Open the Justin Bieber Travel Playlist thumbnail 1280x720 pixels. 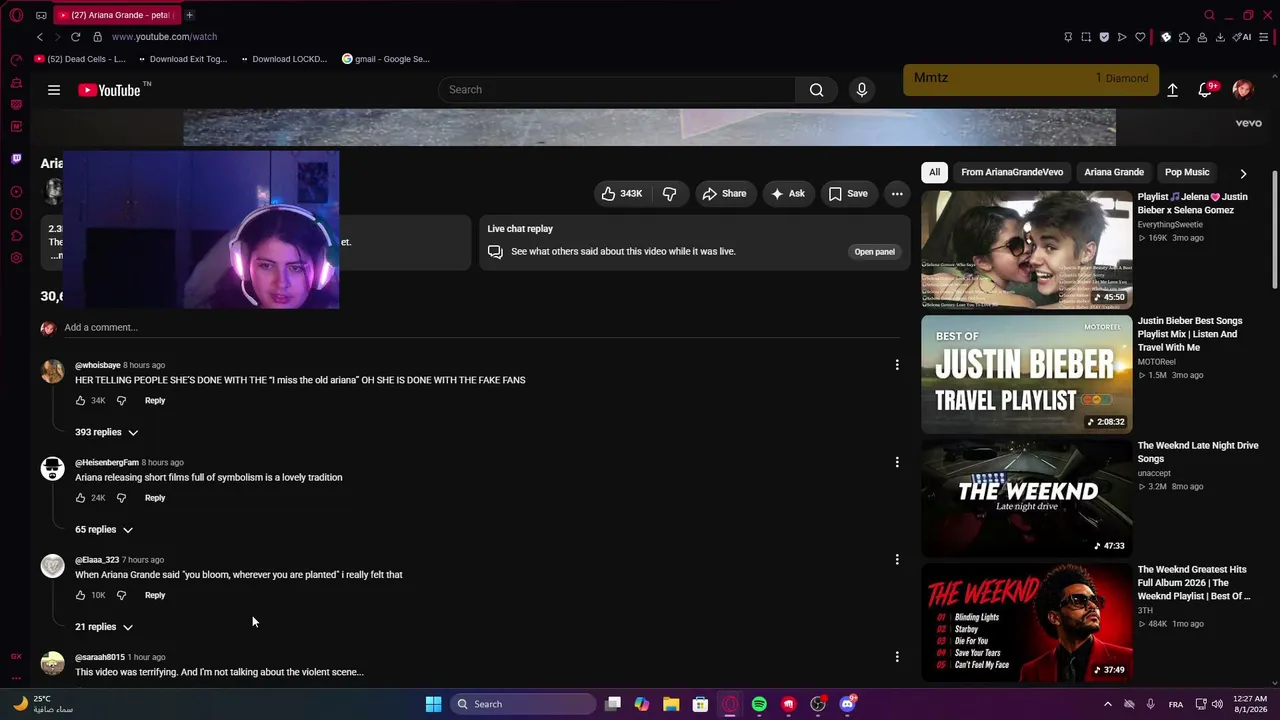1027,374
